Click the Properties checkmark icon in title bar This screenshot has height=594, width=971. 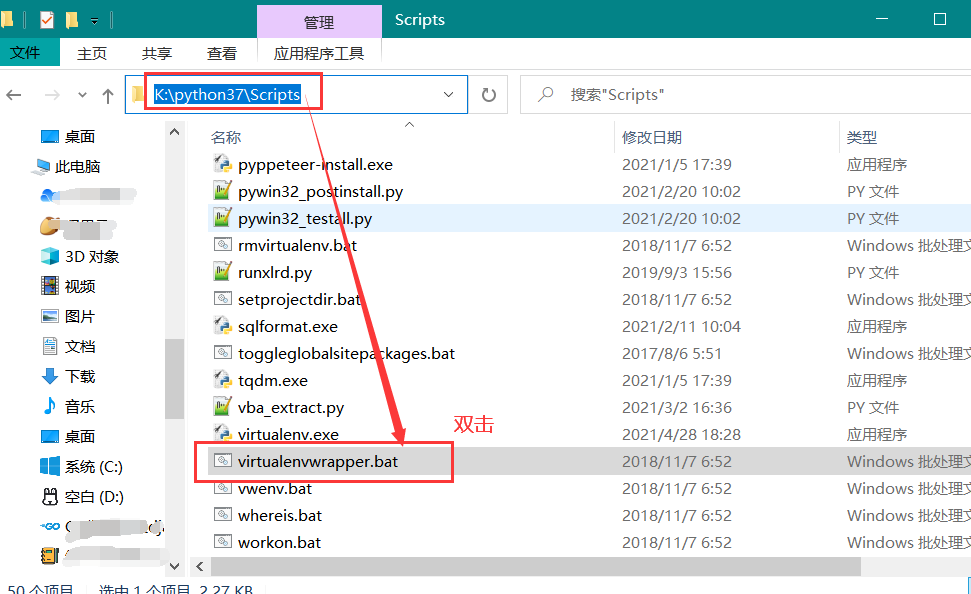point(47,20)
